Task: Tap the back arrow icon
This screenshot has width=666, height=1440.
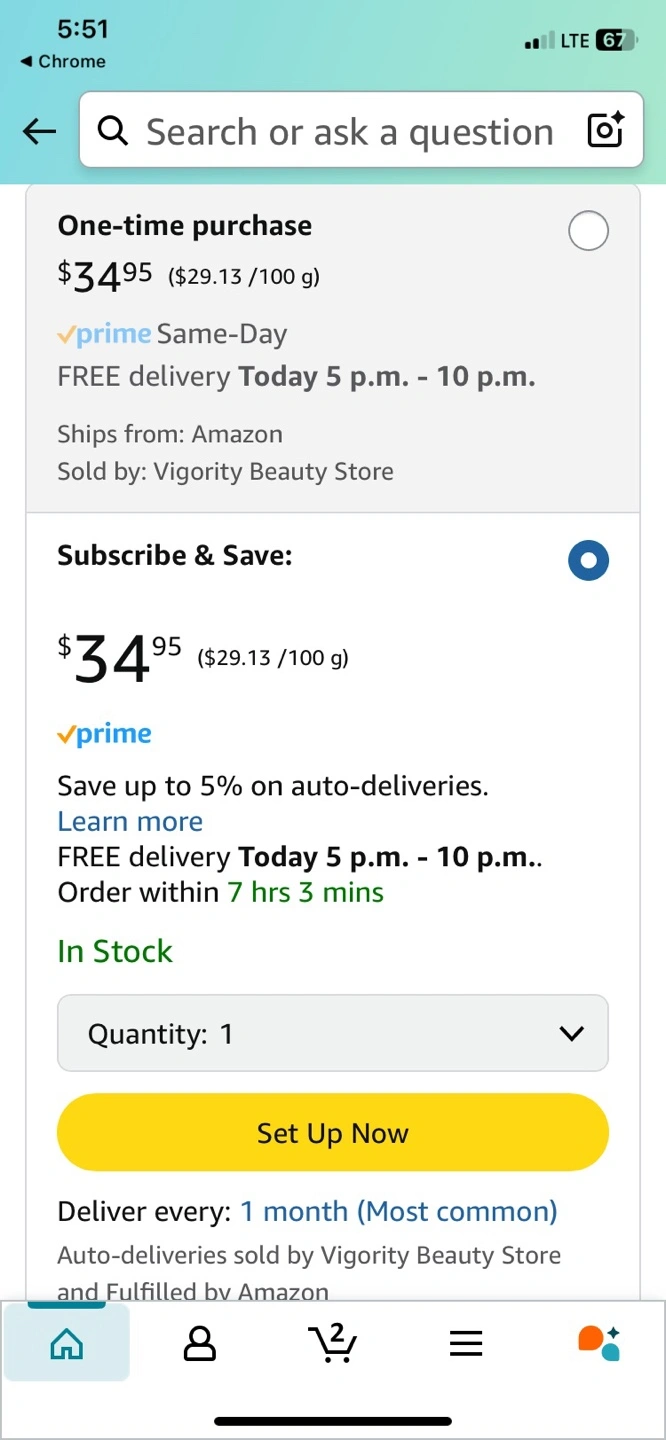Action: [x=39, y=131]
